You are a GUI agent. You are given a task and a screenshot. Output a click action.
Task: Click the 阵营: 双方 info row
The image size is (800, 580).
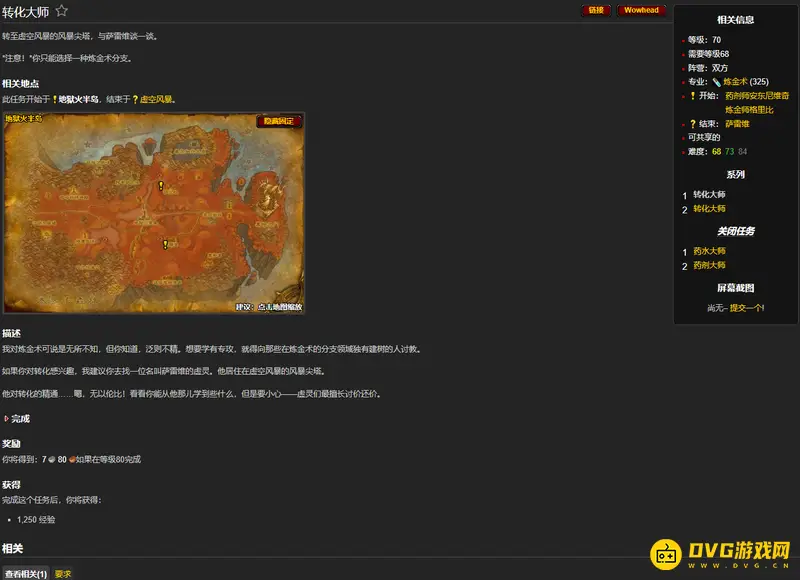(708, 68)
